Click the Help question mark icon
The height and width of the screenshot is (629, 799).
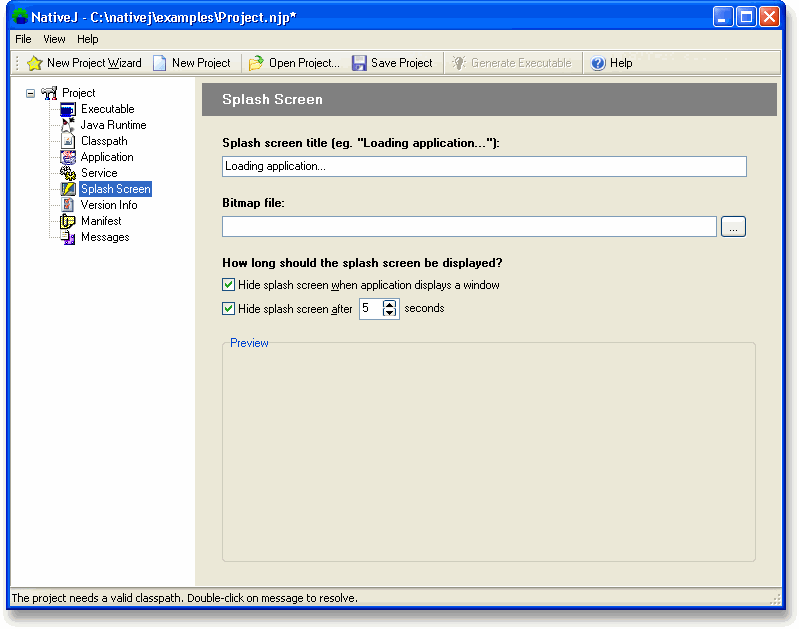point(598,63)
